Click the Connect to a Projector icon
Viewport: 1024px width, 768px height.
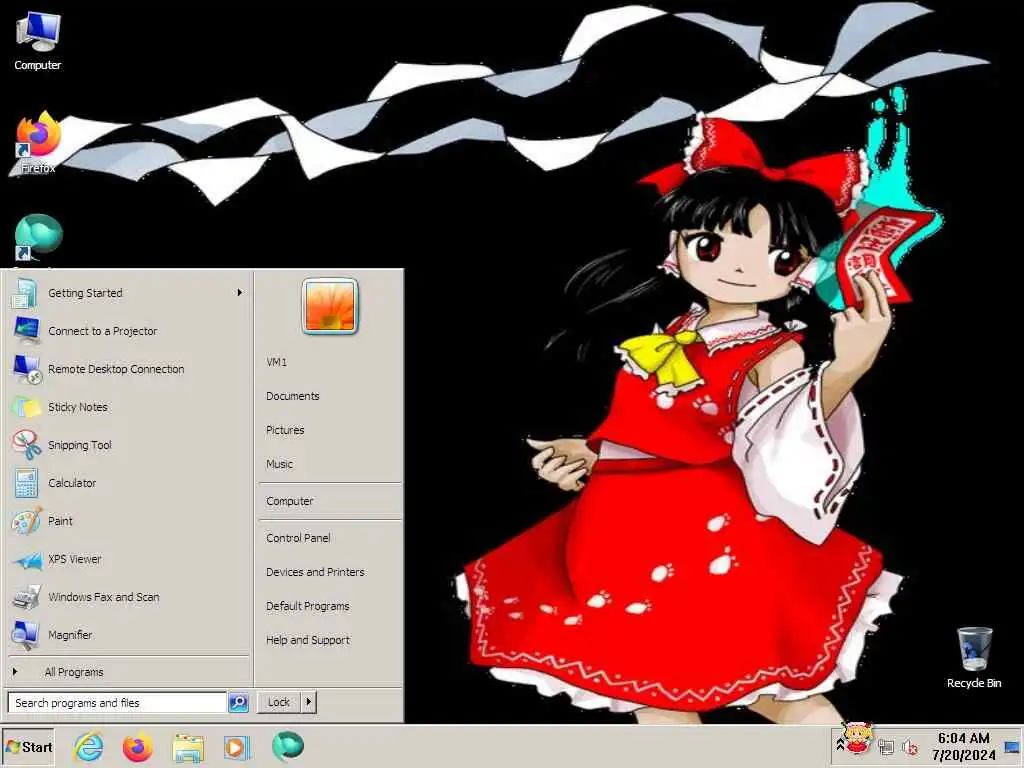pos(26,330)
